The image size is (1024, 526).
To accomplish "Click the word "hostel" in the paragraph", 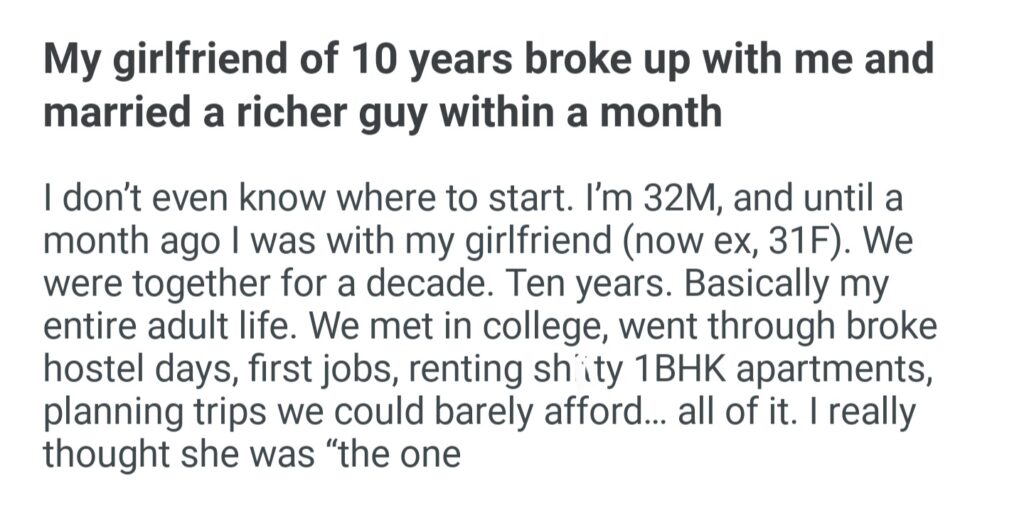I will pos(93,368).
